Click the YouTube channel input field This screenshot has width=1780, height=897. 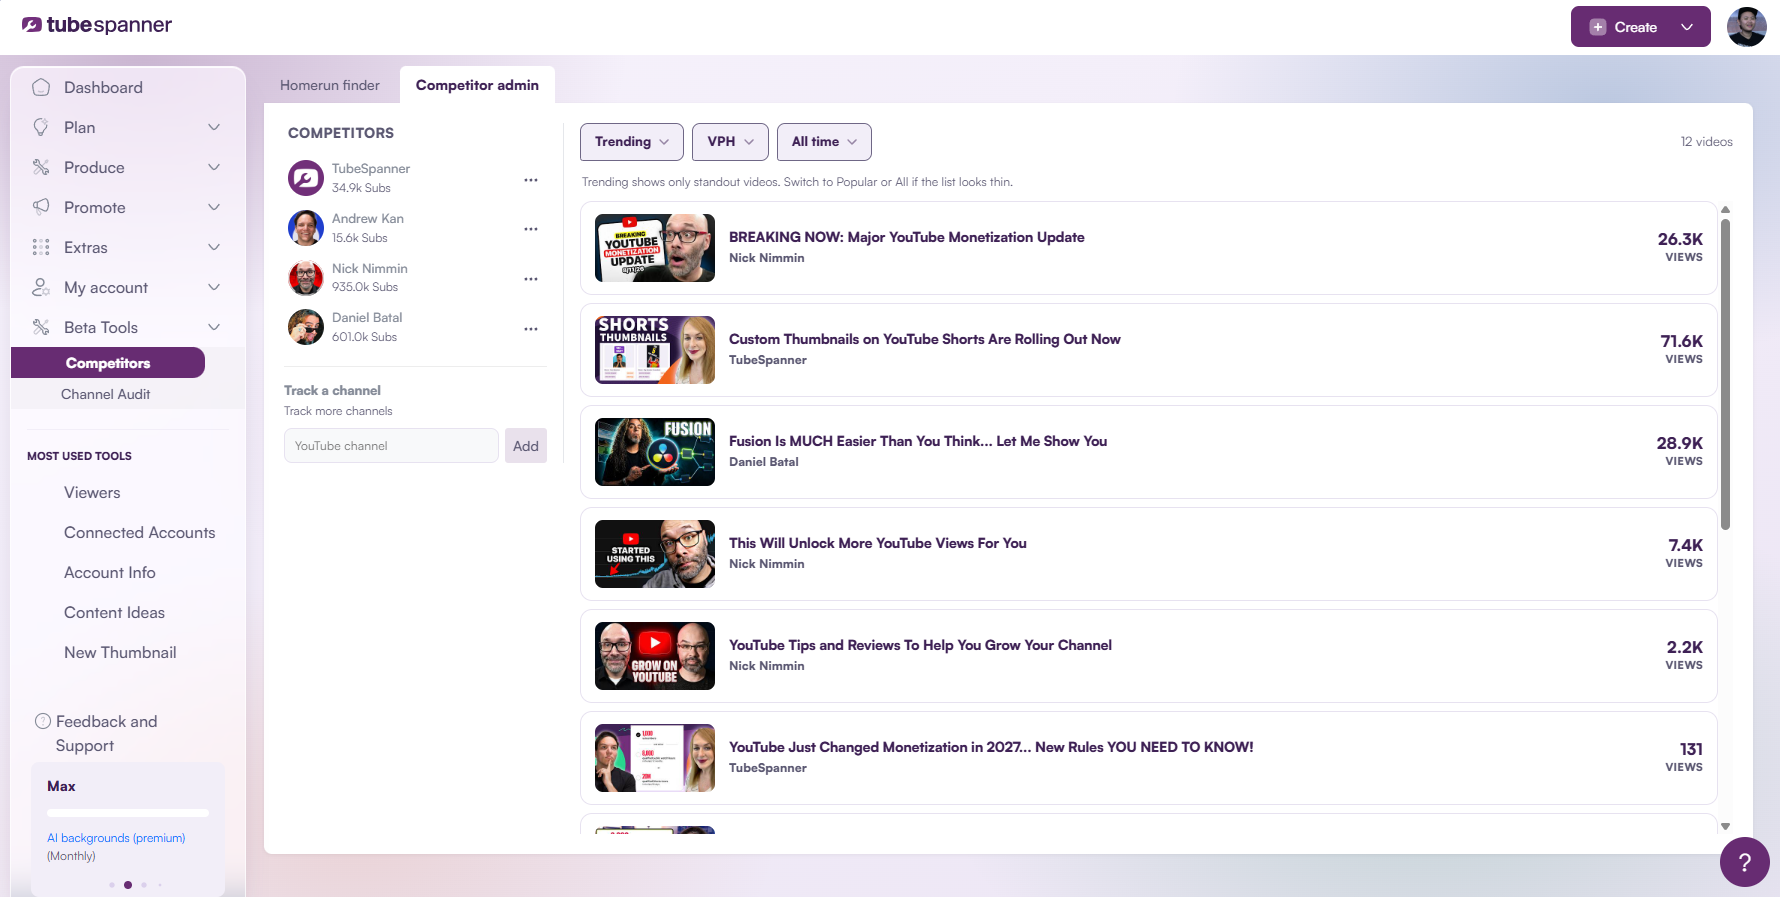(x=391, y=446)
